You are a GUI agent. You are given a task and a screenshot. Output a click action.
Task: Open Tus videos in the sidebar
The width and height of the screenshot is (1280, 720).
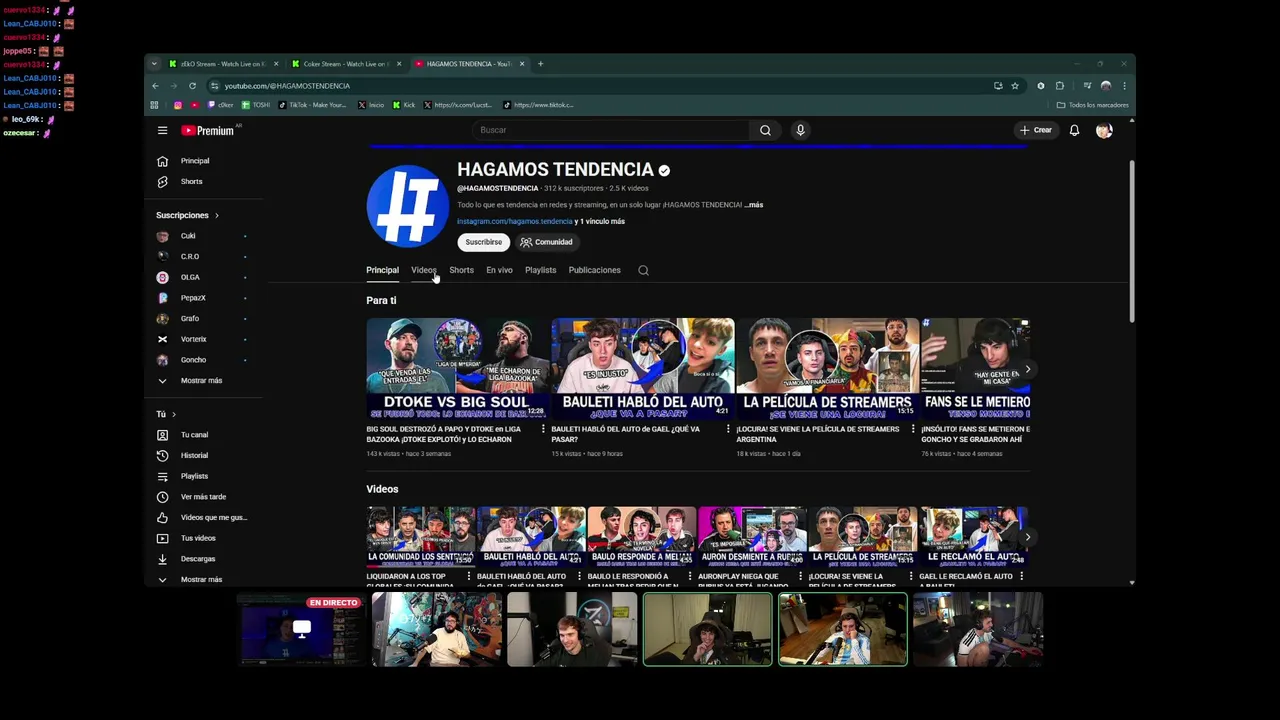point(198,538)
